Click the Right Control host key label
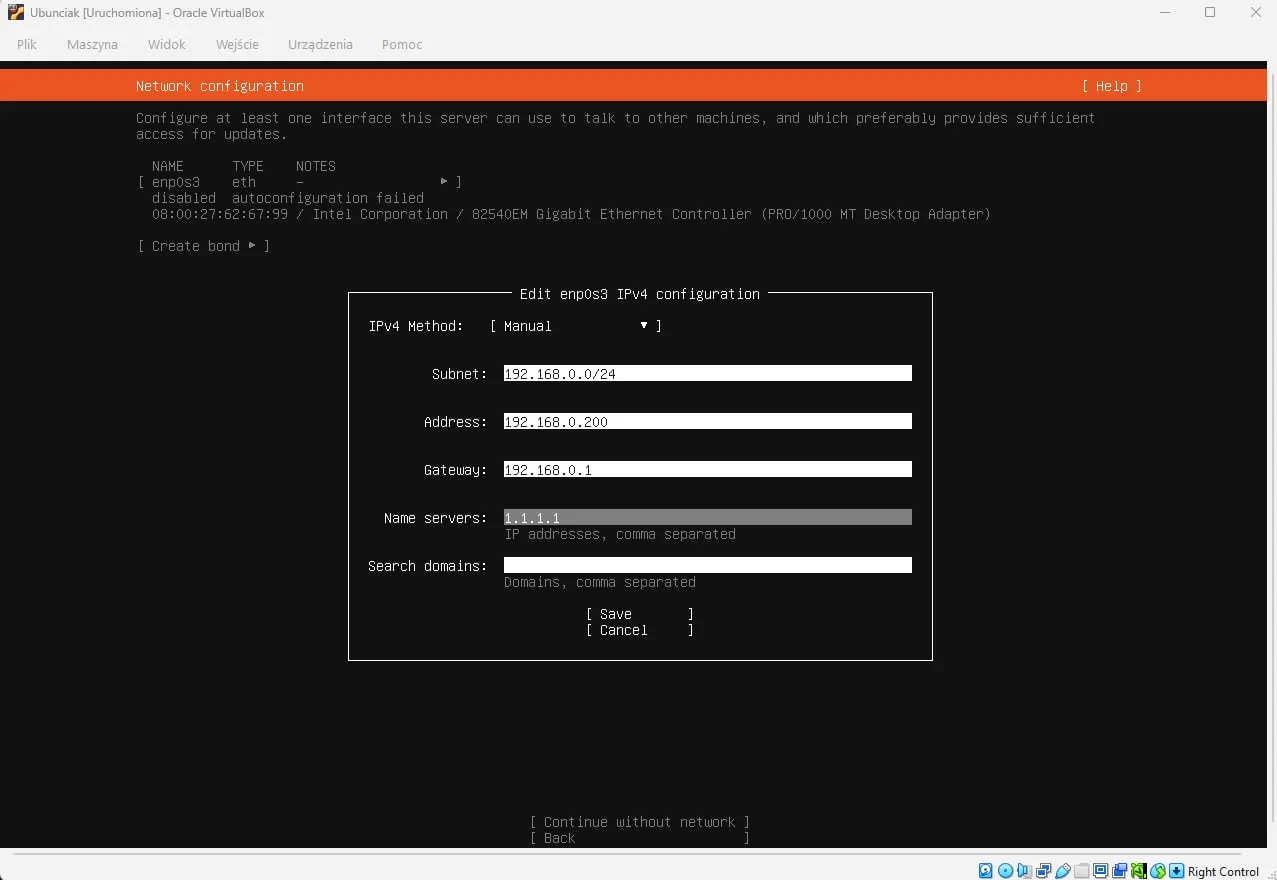This screenshot has height=880, width=1277. 1224,871
